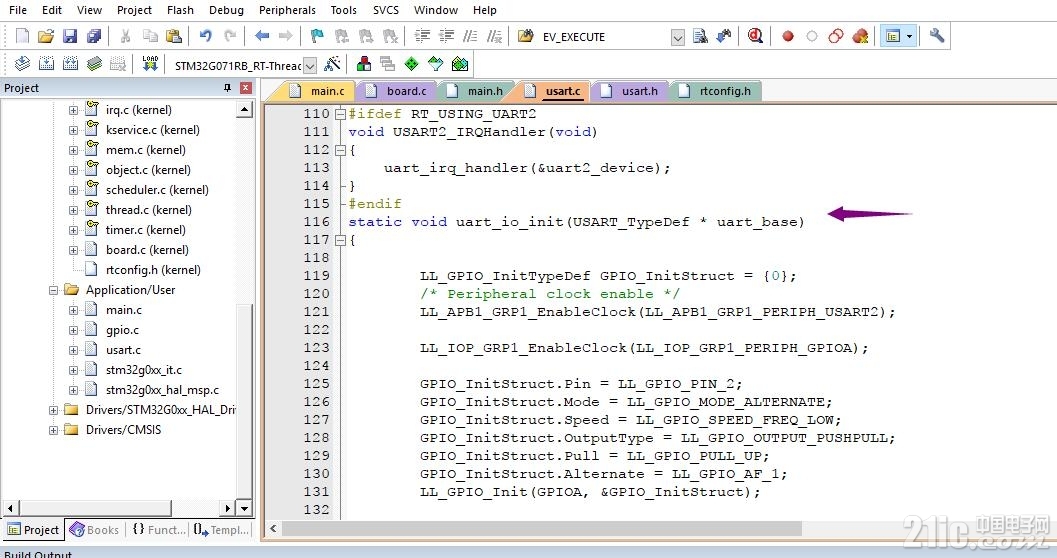
Task: Expand the Drivers/STM32G0xx_HAL_Dri folder
Action: pos(53,410)
